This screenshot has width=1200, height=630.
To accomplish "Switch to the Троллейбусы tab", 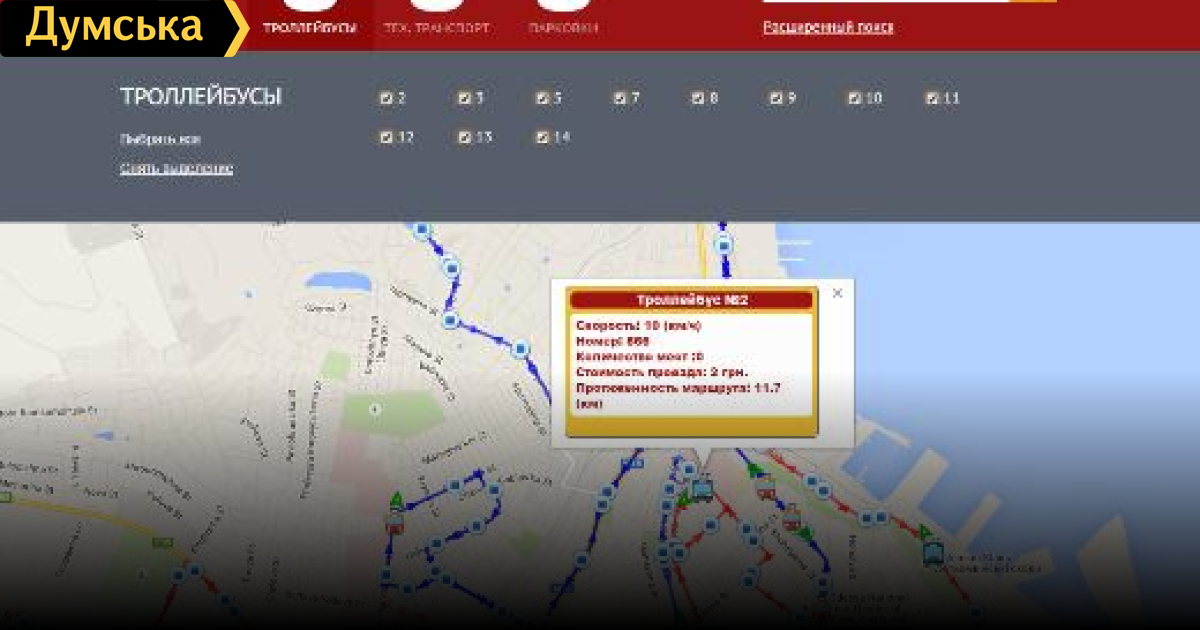I will point(310,28).
